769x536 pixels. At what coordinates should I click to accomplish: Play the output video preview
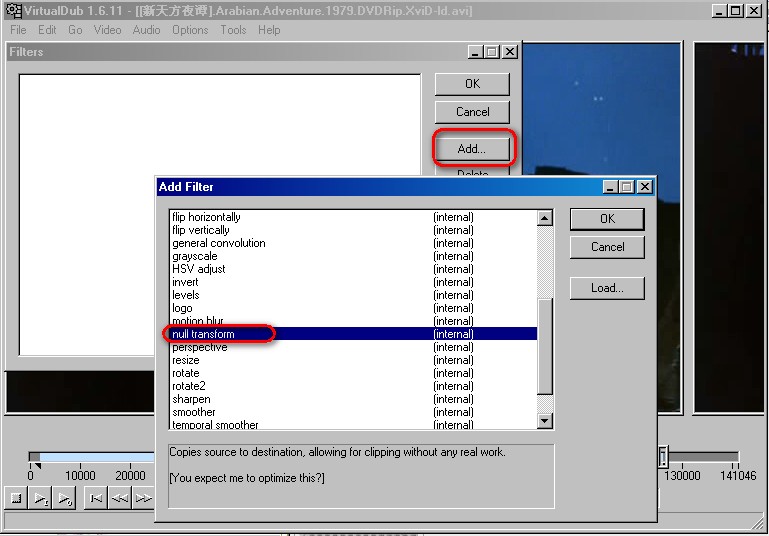pyautogui.click(x=64, y=499)
